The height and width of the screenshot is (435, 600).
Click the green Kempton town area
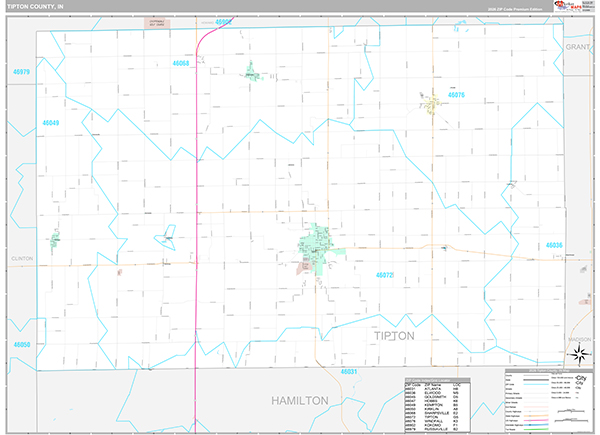(55, 239)
